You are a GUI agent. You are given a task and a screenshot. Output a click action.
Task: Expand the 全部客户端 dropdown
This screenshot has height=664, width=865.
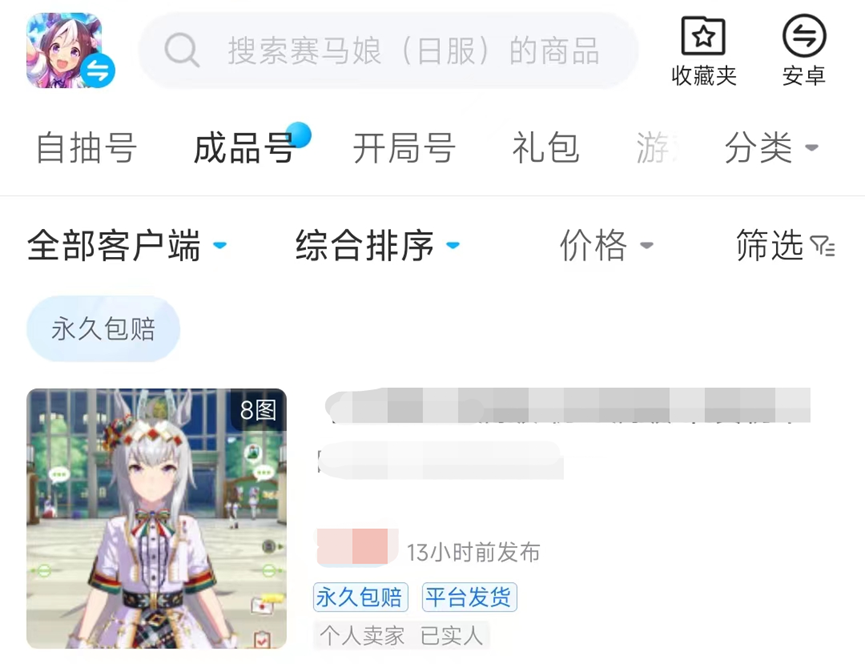(x=127, y=245)
